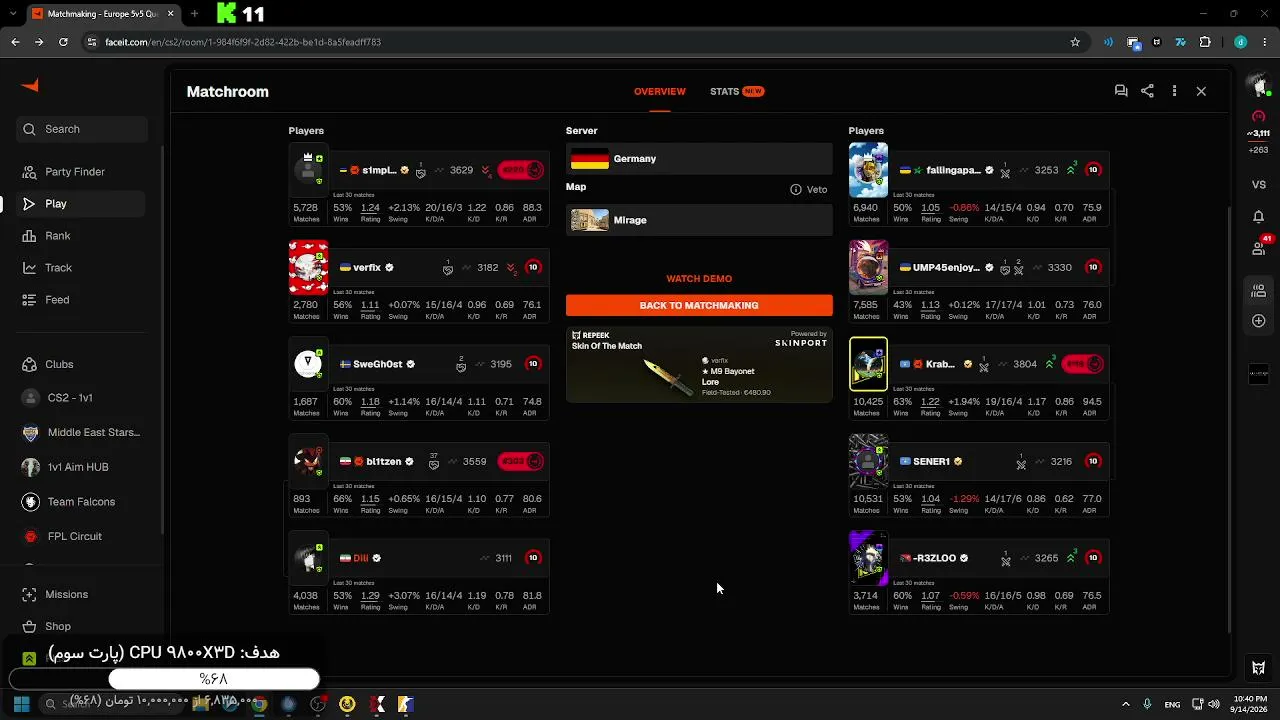Screen dimensions: 1280x720
Task: Open Party Finder in sidebar
Action: click(81, 172)
